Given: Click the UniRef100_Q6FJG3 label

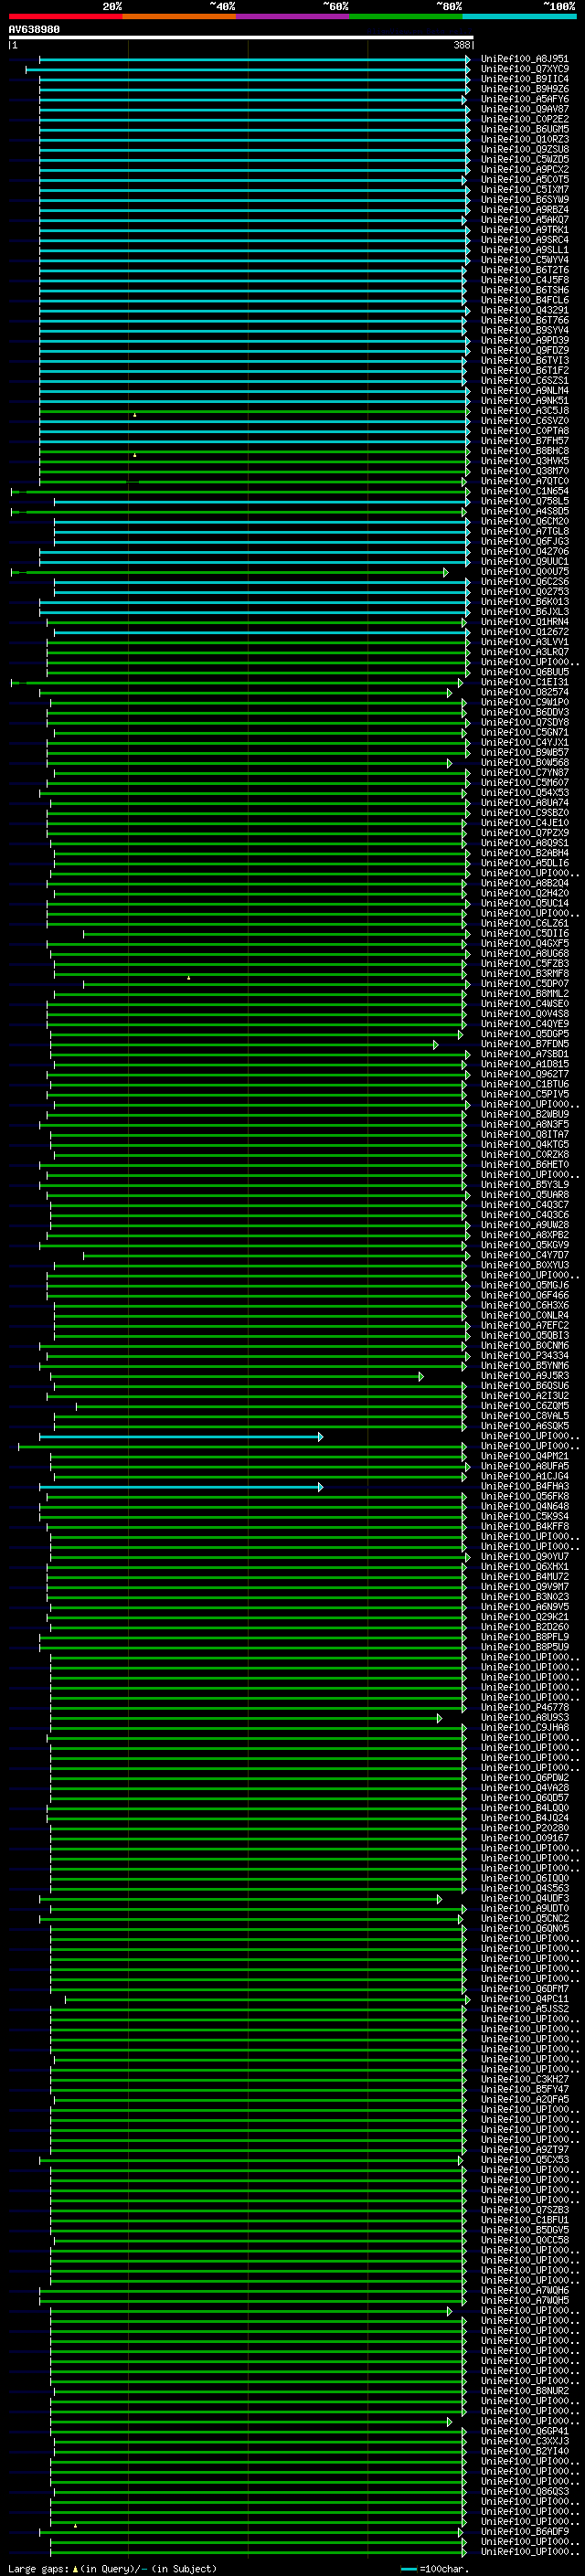Looking at the screenshot, I should click(x=524, y=541).
